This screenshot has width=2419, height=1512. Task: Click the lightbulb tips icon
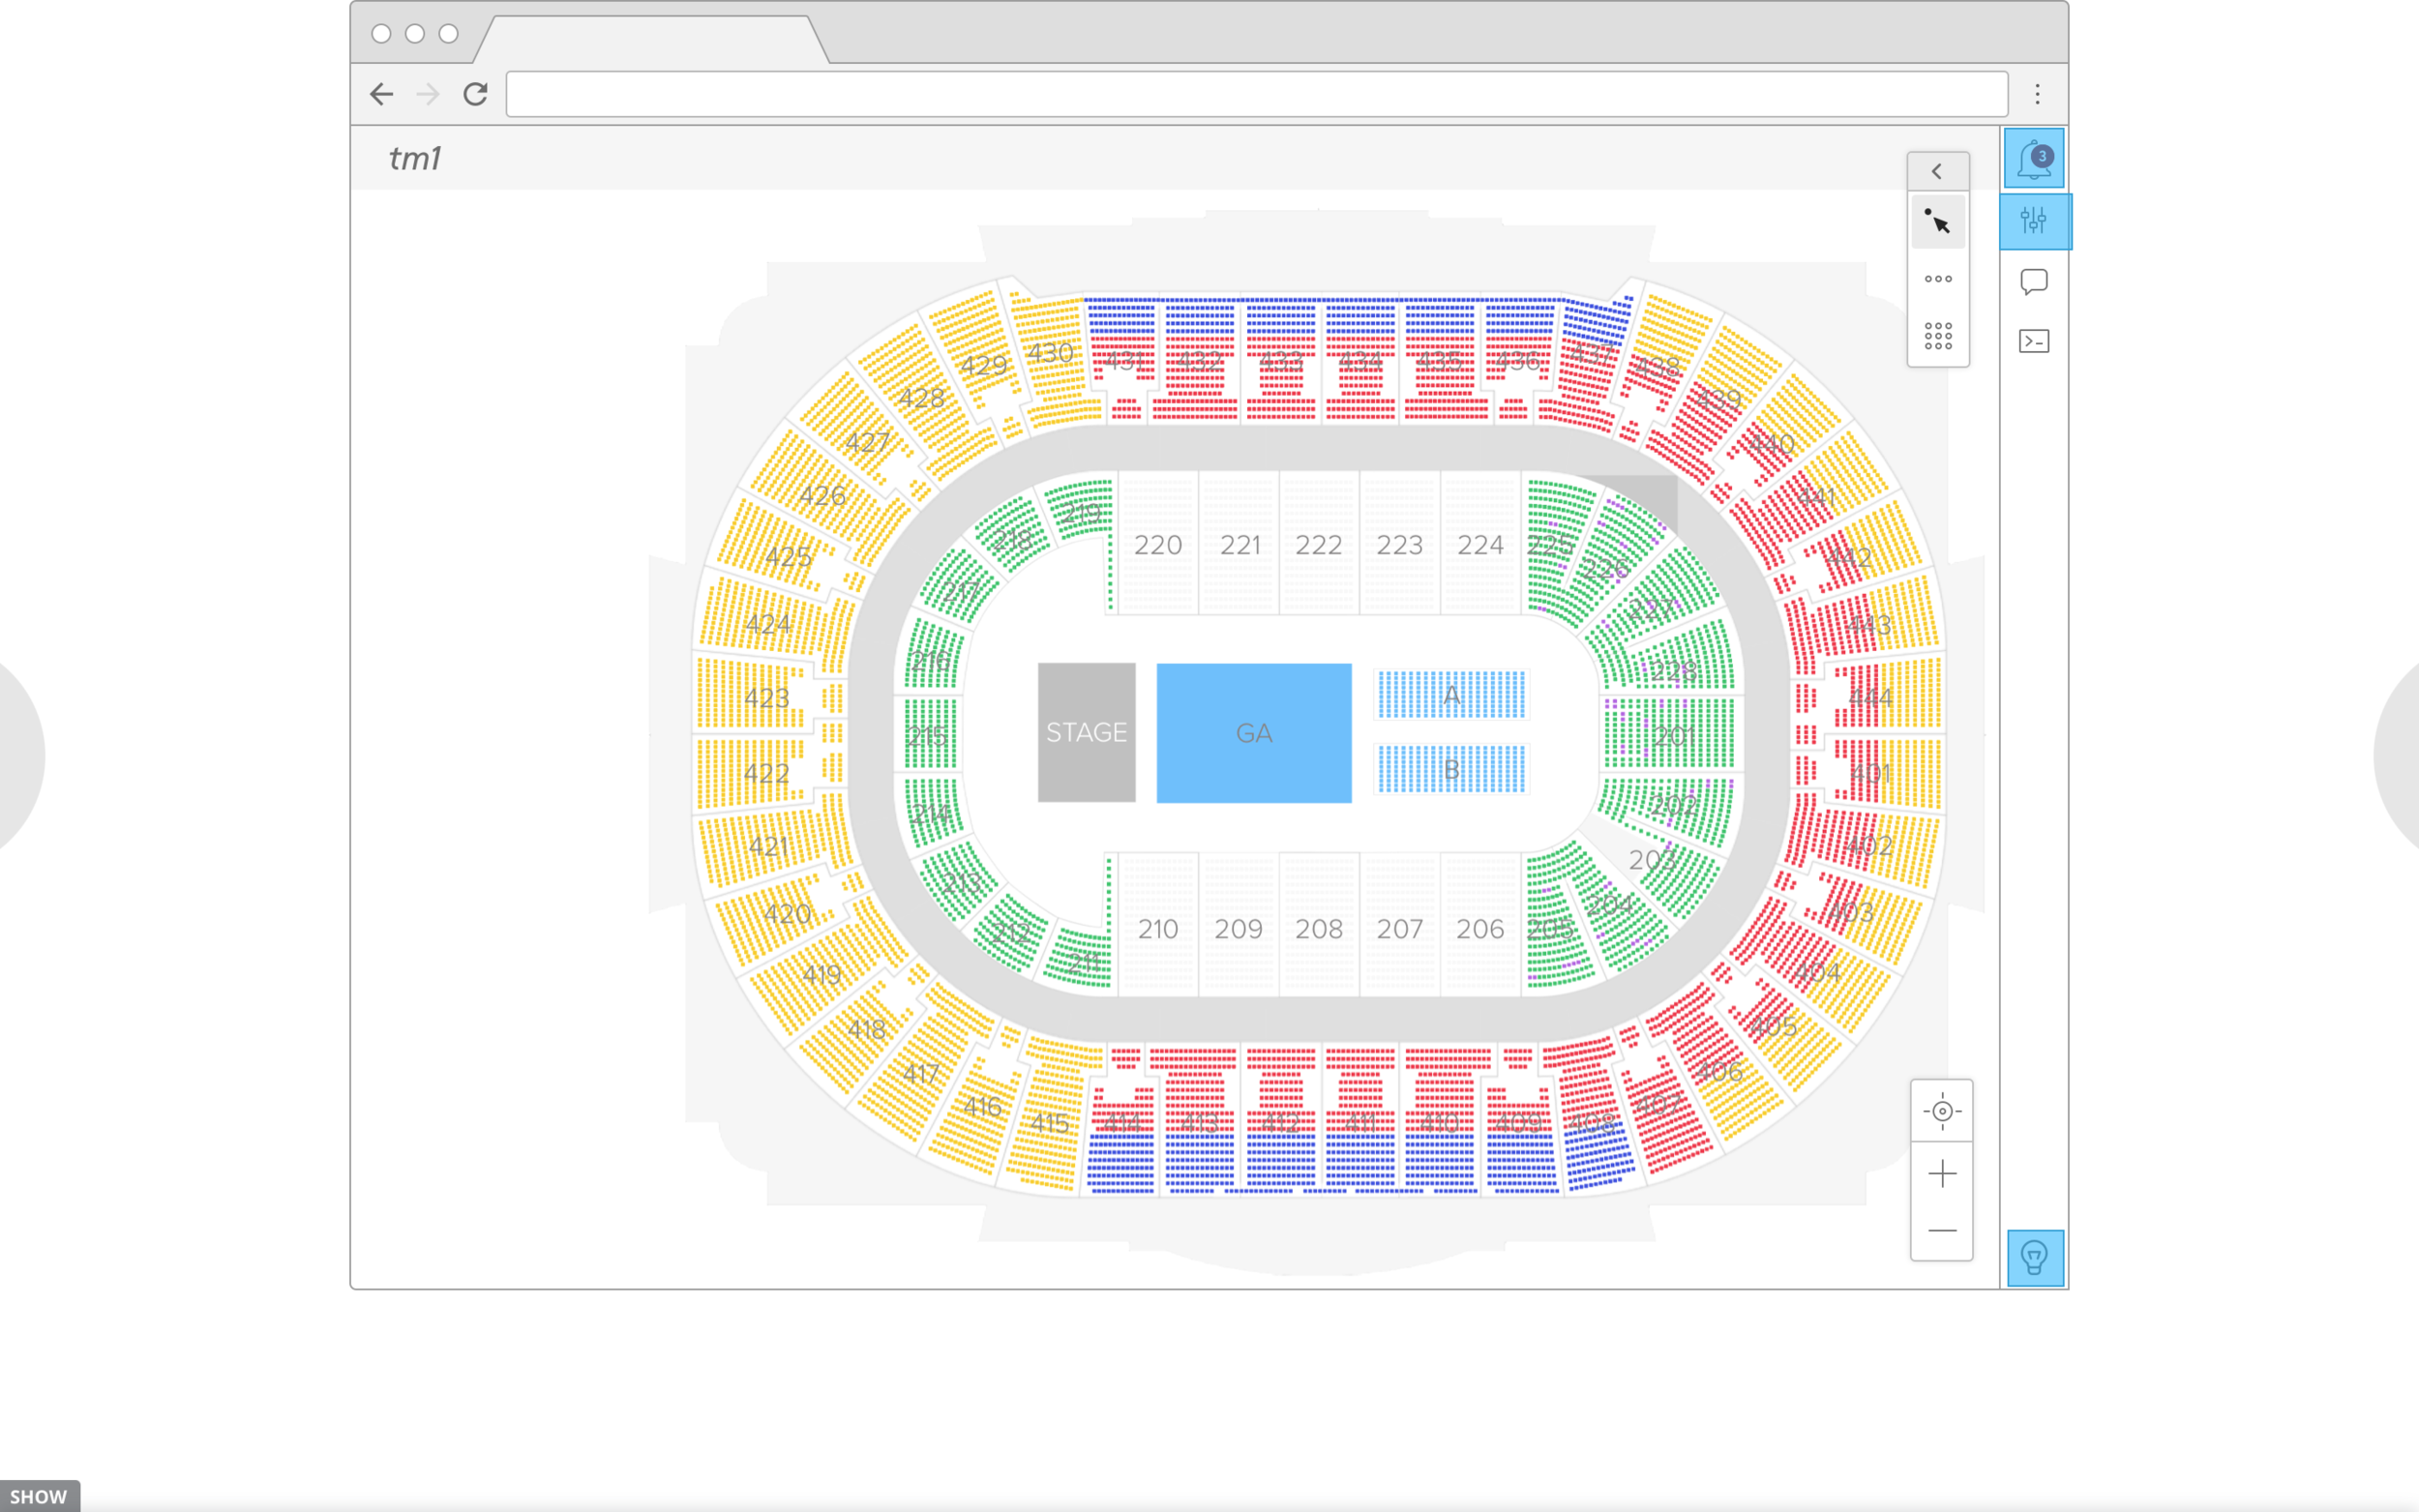tap(2034, 1257)
